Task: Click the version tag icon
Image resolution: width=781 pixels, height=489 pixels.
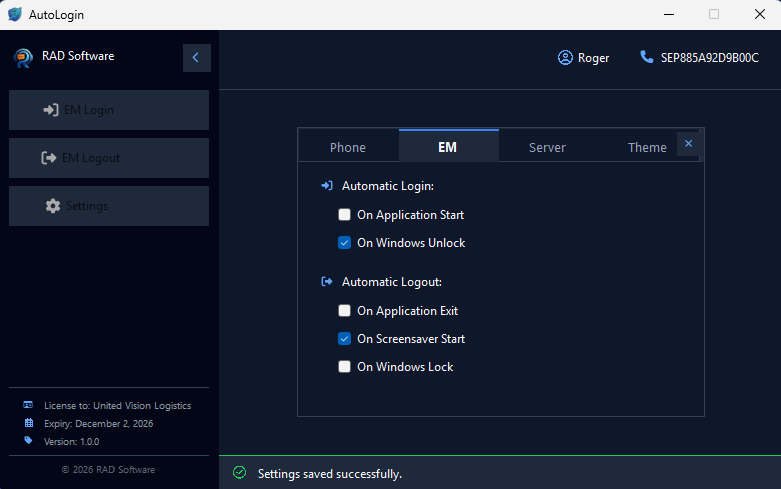Action: [x=28, y=440]
